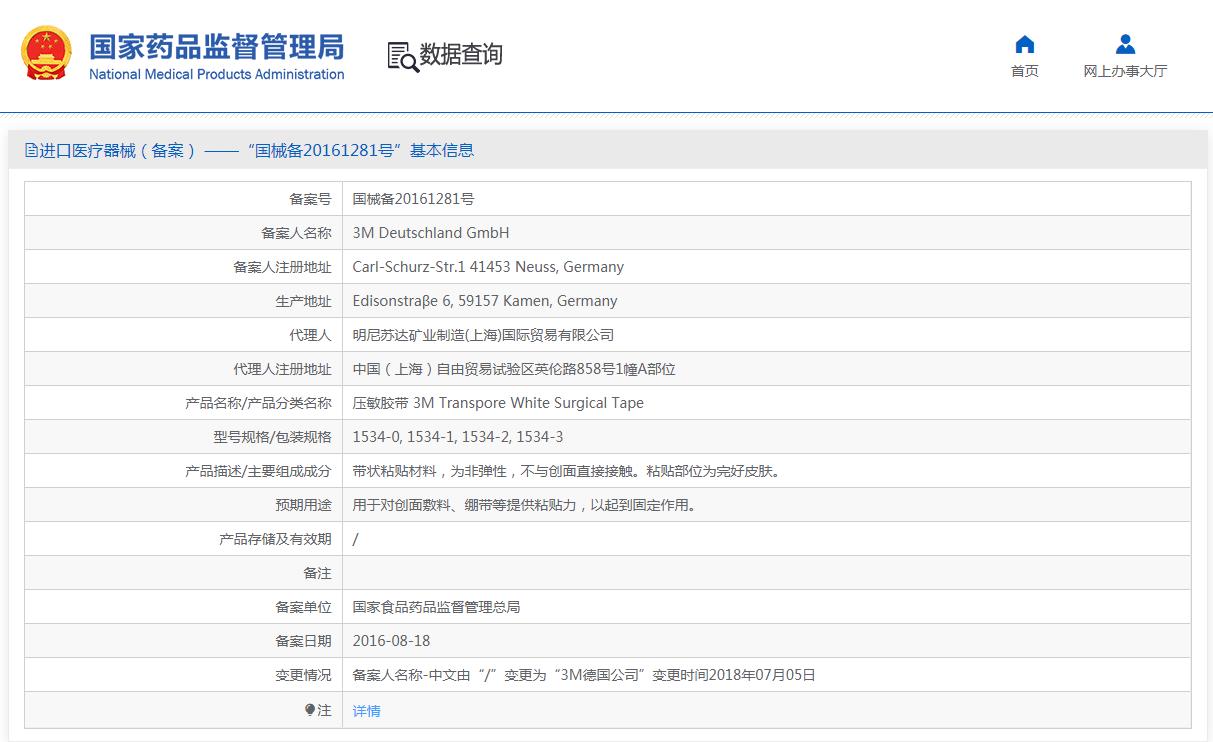Click the 数据查询 heading text
The width and height of the screenshot is (1213, 742).
pyautogui.click(x=461, y=55)
